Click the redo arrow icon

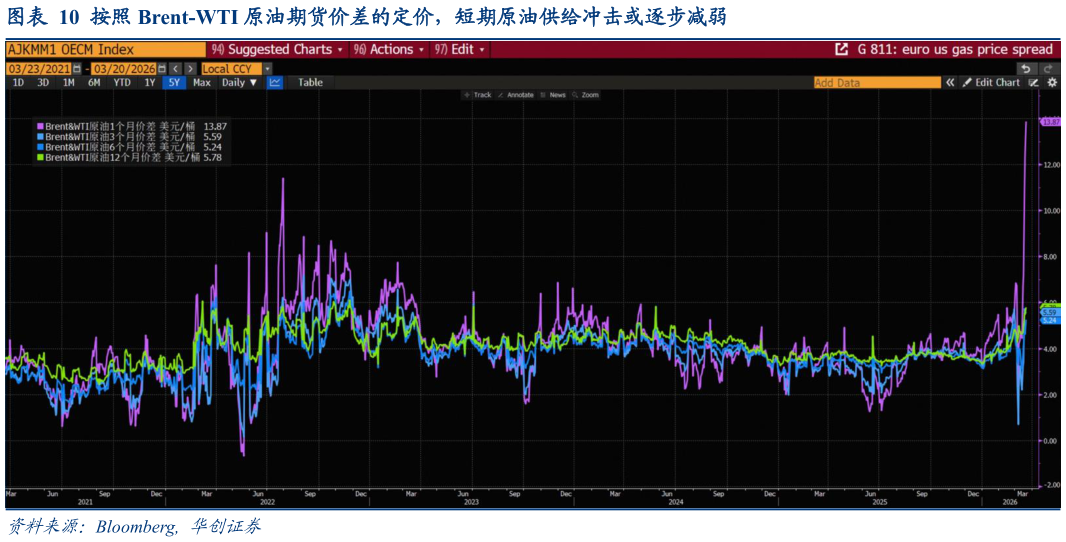click(x=1048, y=69)
